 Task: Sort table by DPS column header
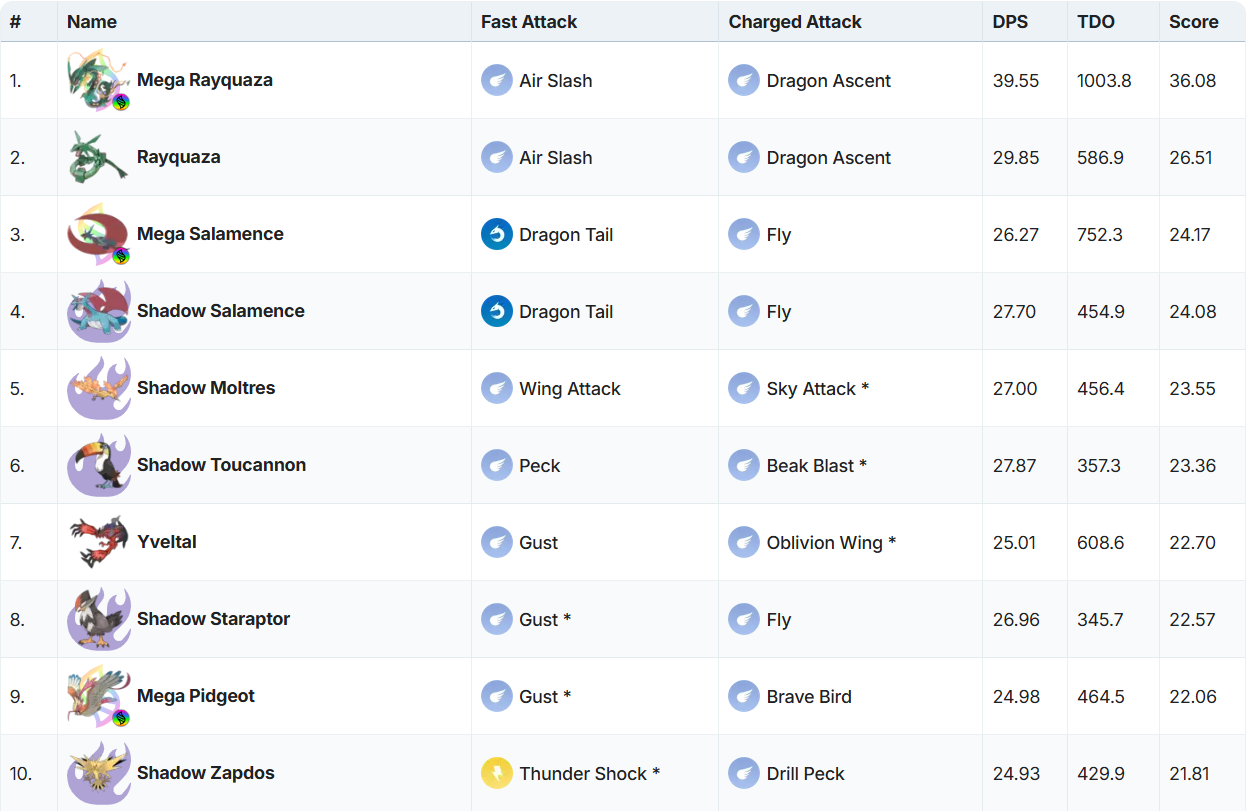click(x=1010, y=21)
